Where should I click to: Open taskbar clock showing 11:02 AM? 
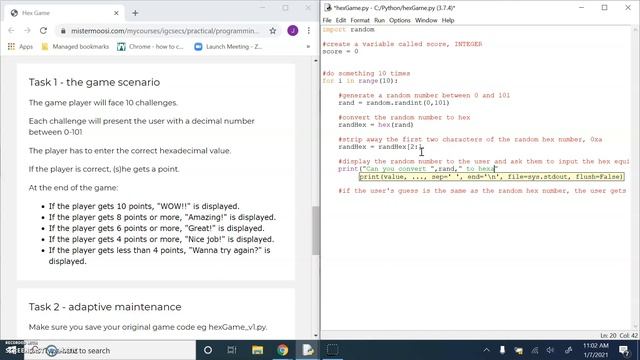coord(596,350)
